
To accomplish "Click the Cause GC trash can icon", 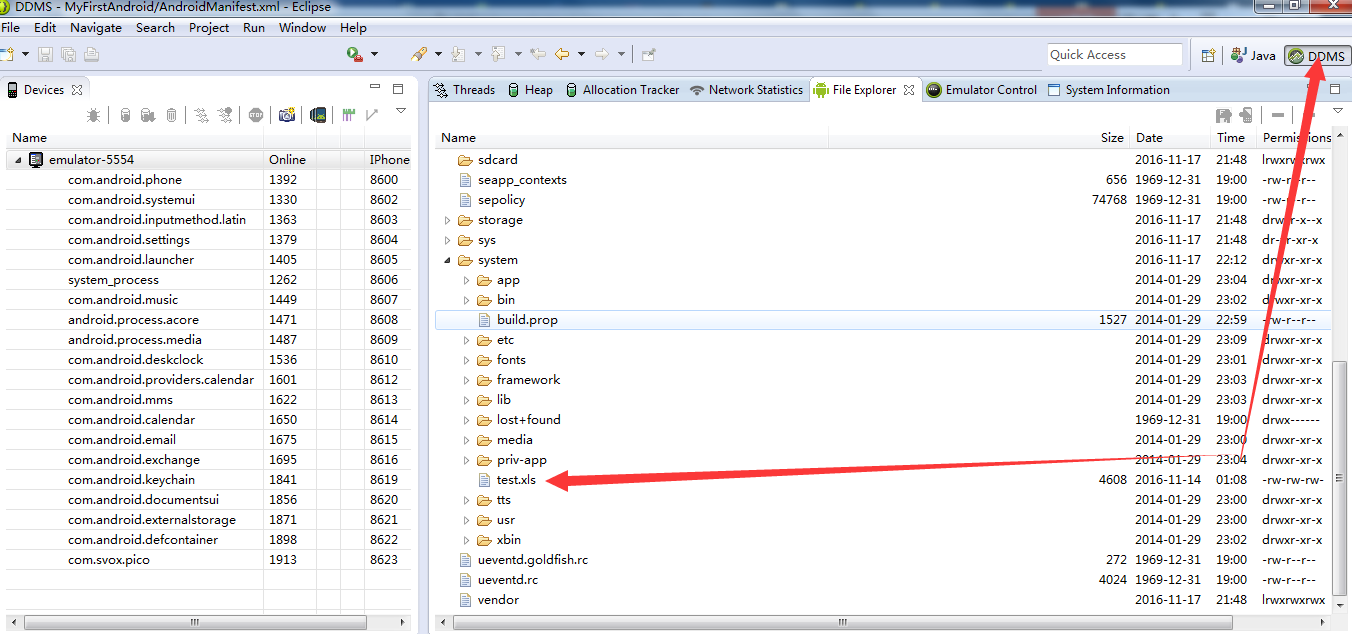I will tap(171, 115).
